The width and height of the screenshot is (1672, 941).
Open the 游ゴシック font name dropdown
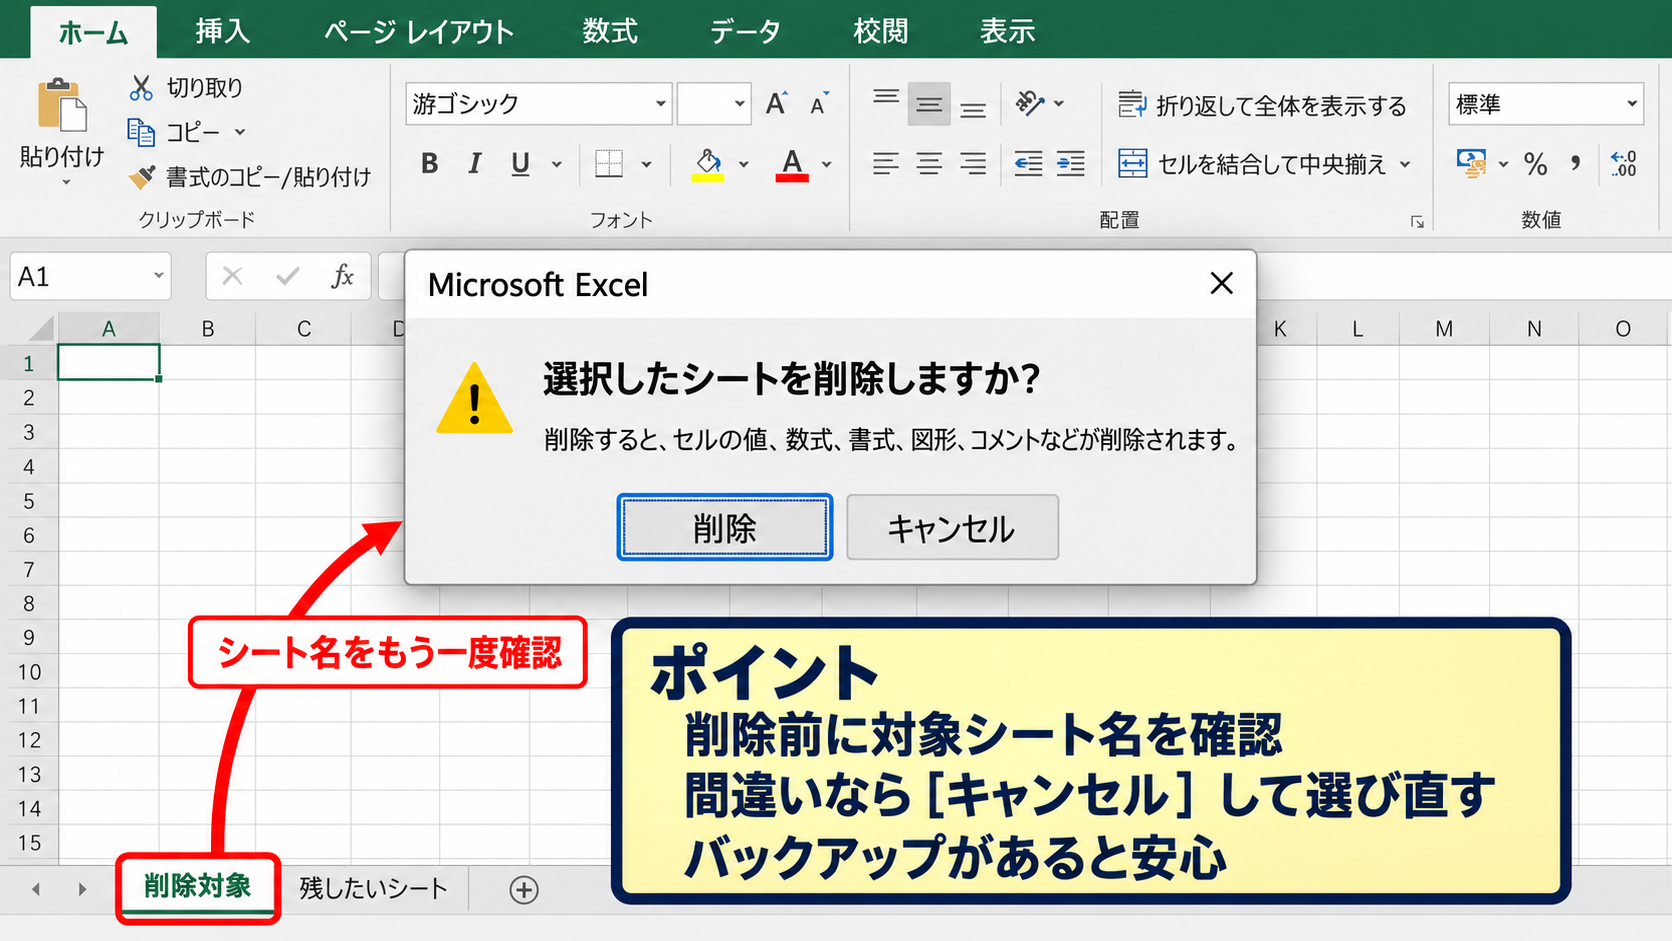pos(660,104)
